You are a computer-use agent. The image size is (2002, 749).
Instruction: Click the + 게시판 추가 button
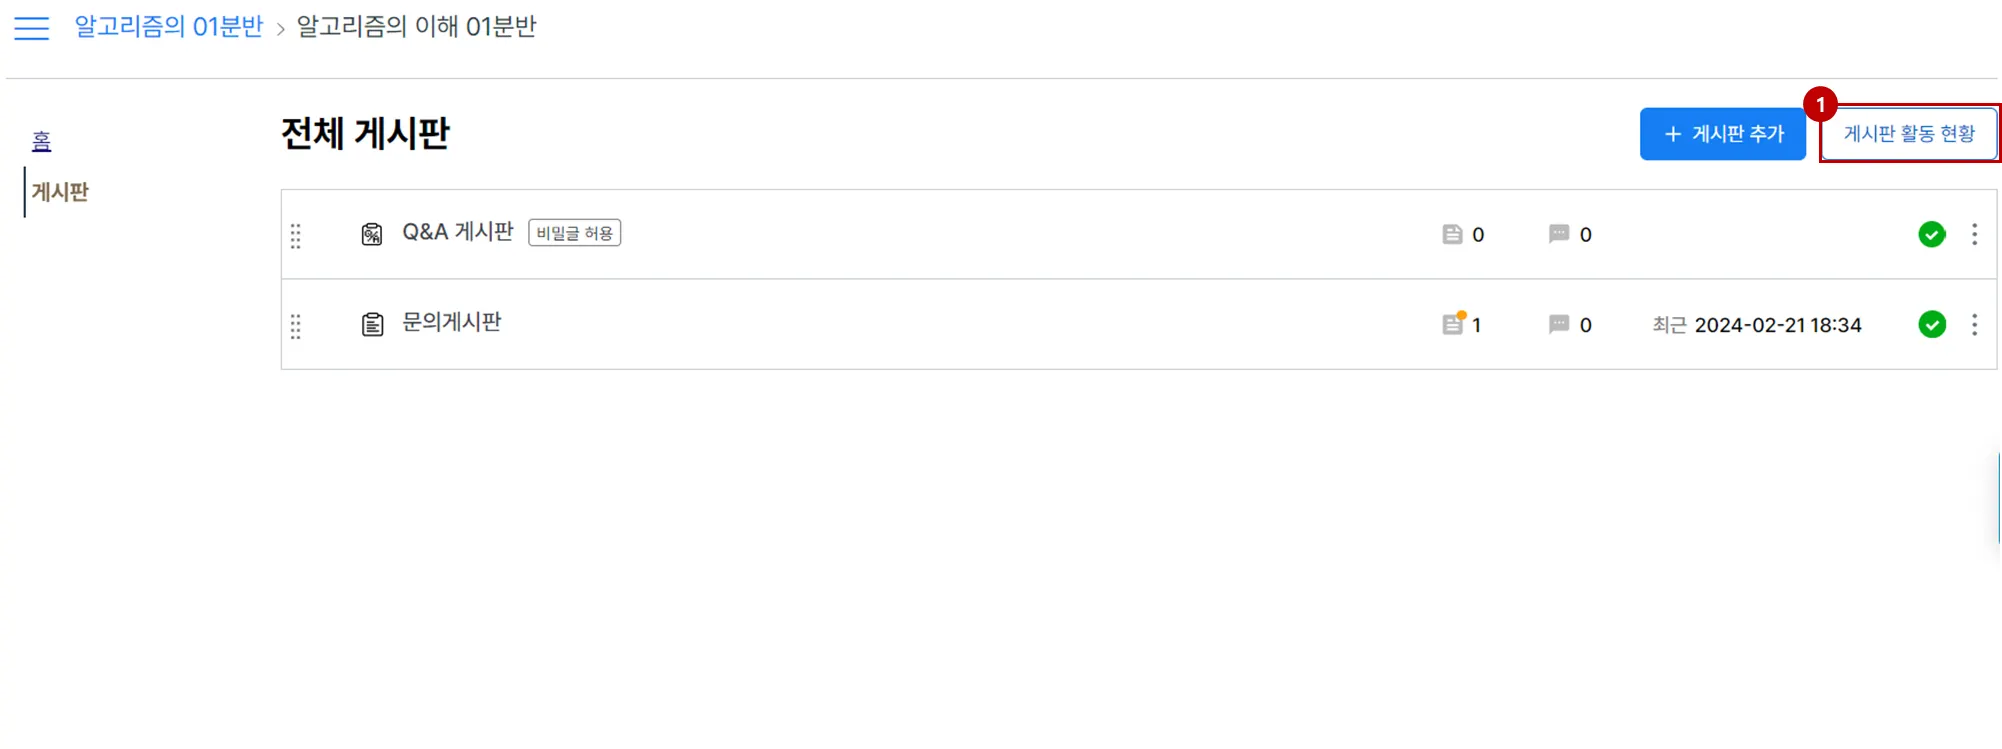pyautogui.click(x=1722, y=134)
